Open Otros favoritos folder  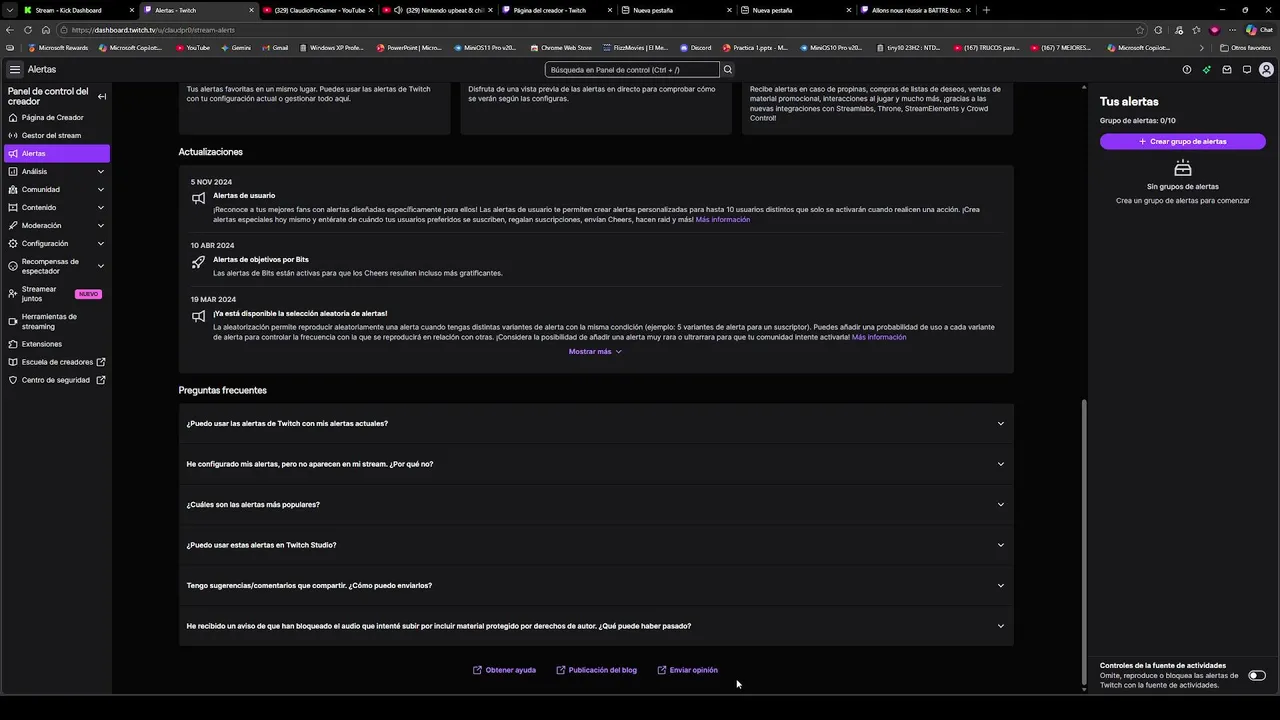coord(1245,48)
